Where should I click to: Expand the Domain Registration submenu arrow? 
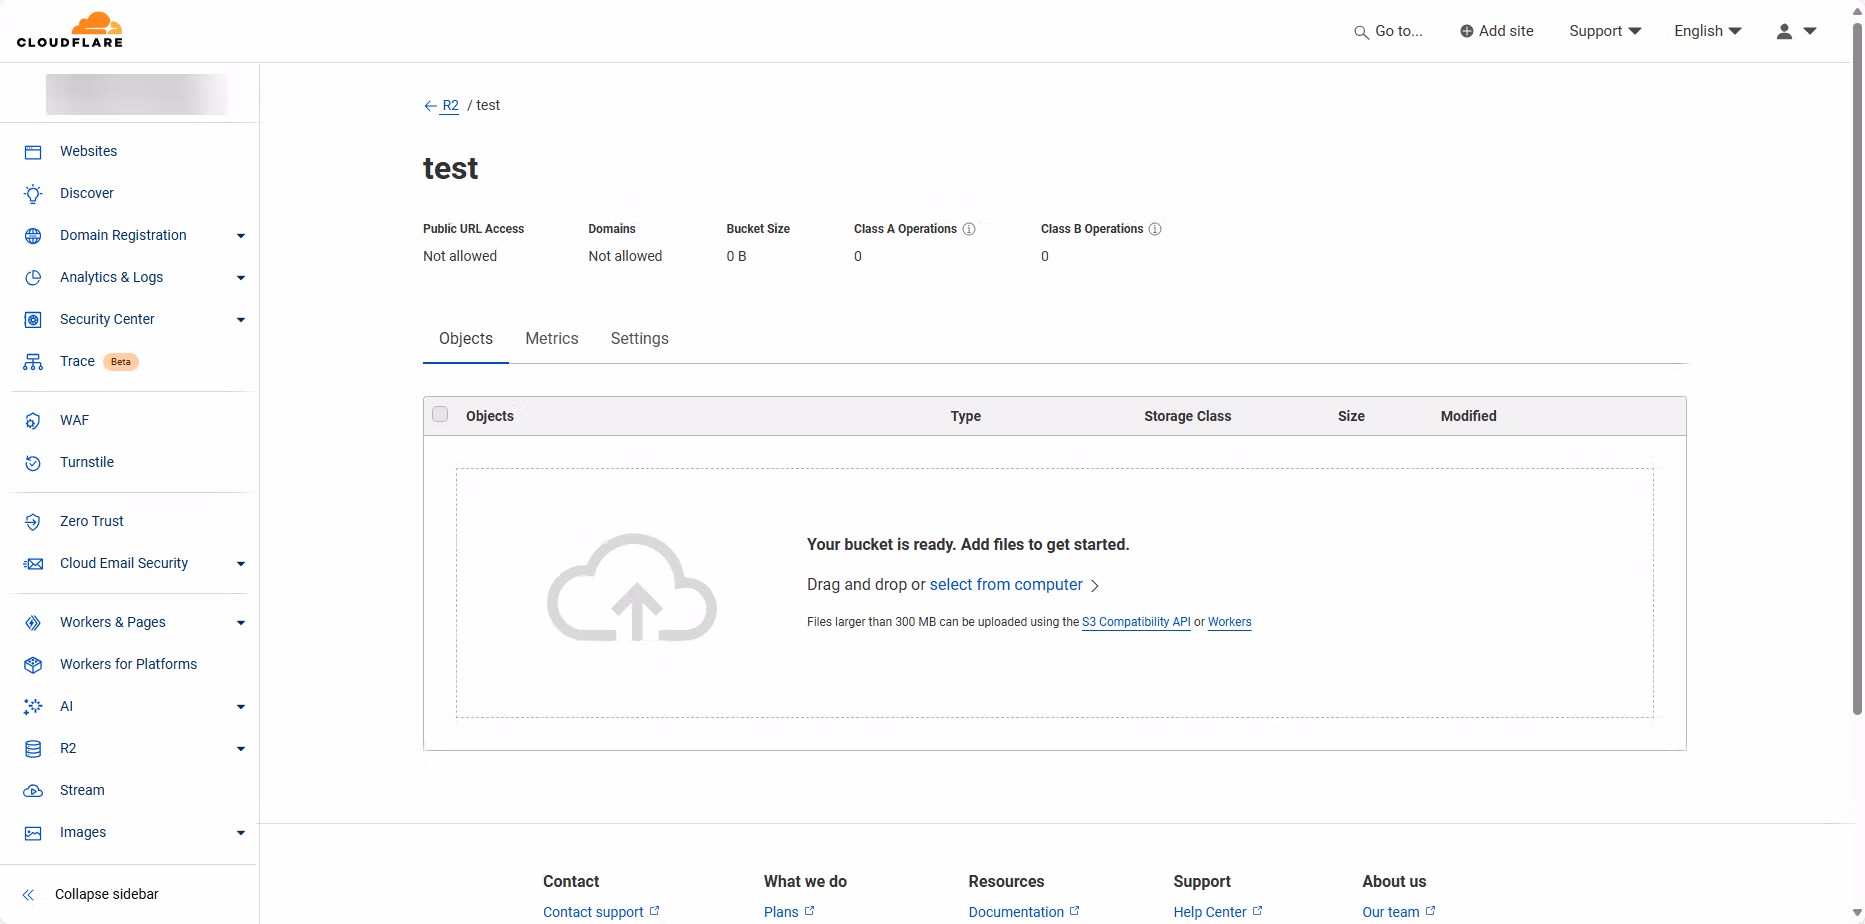point(241,236)
